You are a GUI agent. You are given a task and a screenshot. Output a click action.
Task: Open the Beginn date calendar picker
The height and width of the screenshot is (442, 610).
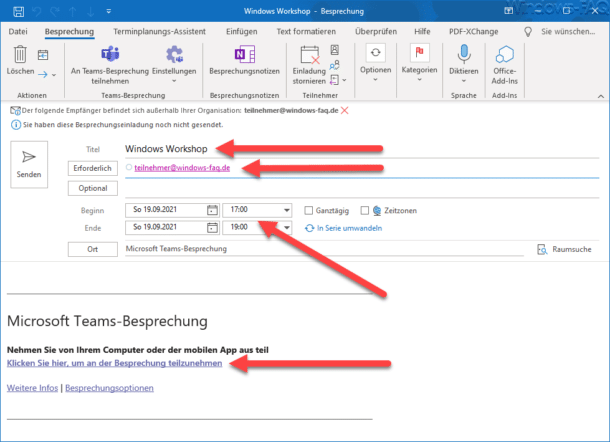(212, 210)
